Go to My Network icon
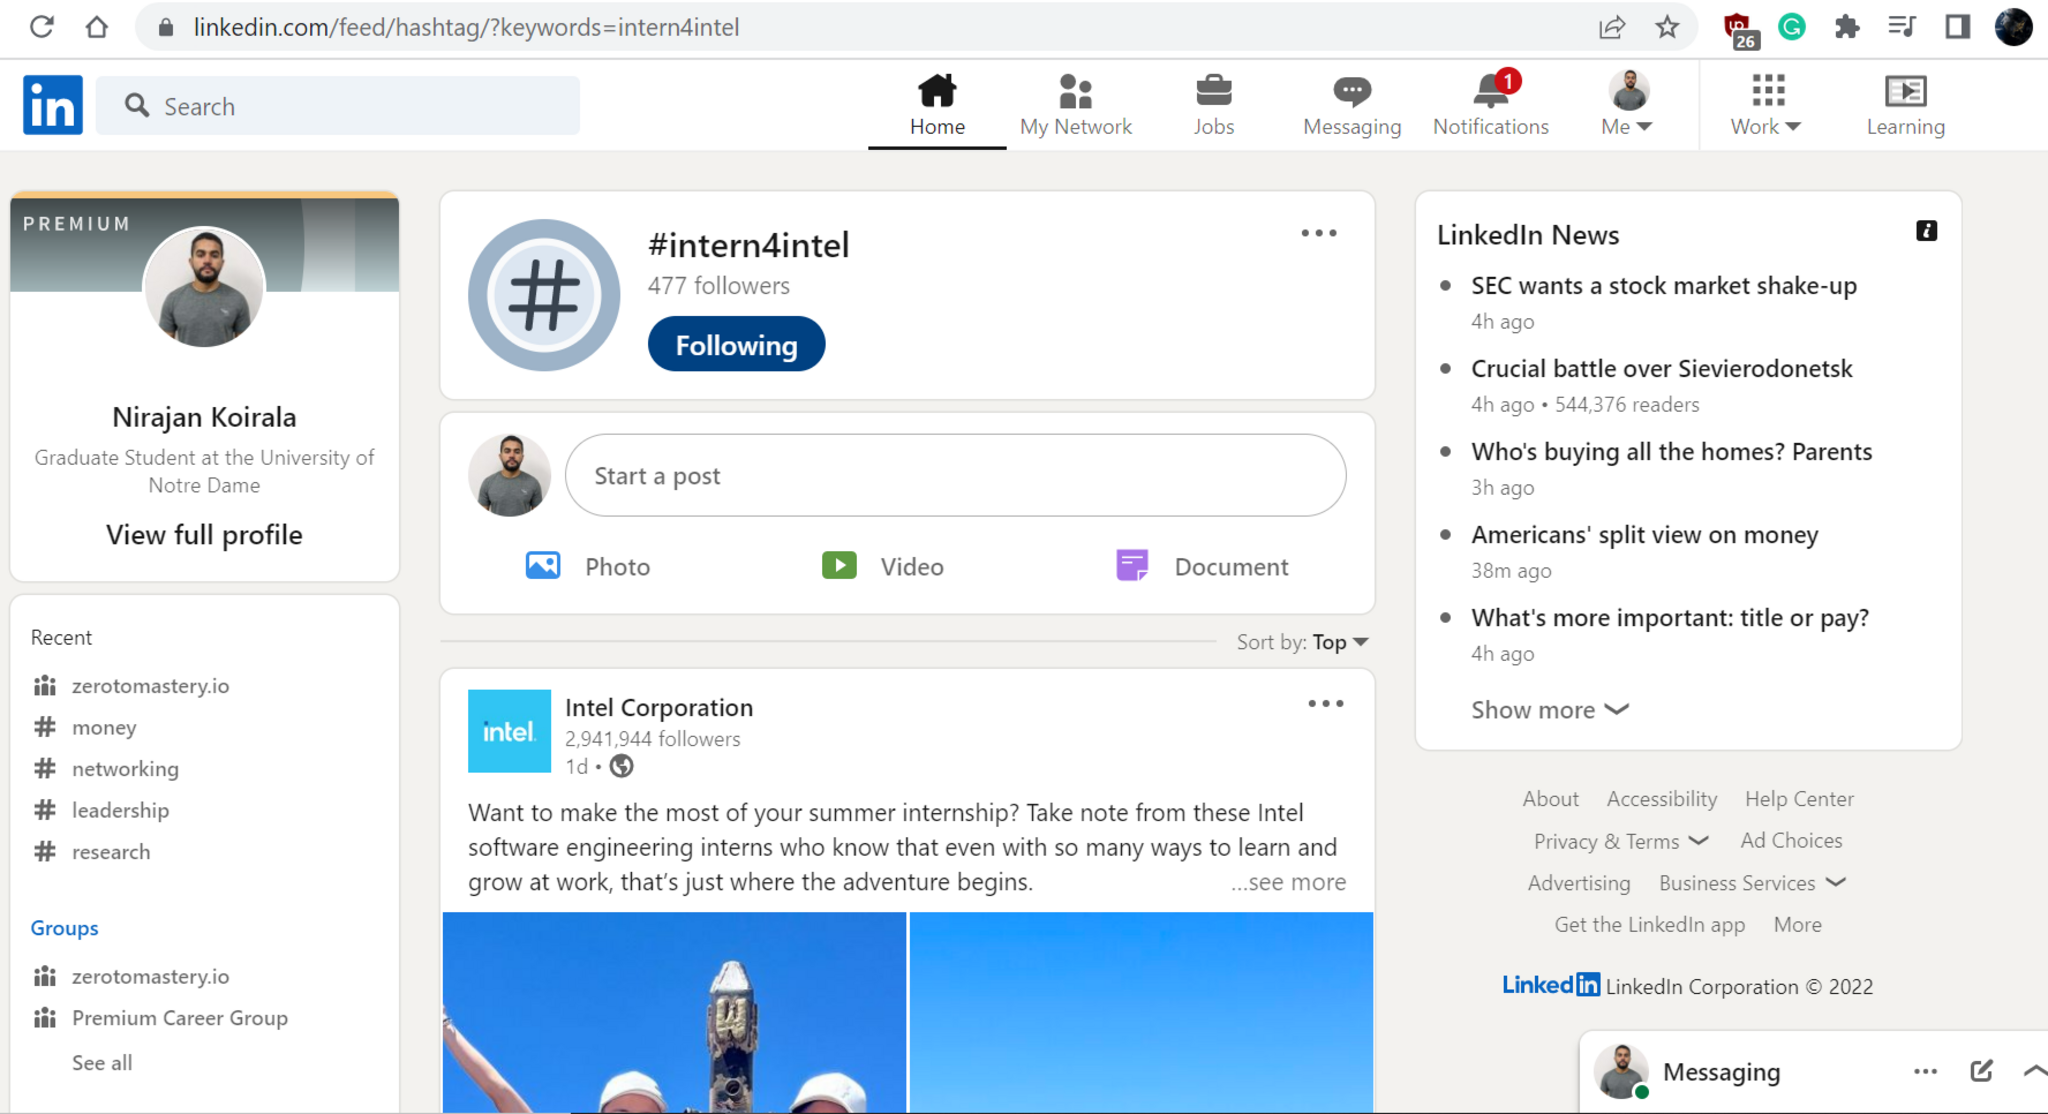The image size is (2048, 1114). pyautogui.click(x=1075, y=92)
